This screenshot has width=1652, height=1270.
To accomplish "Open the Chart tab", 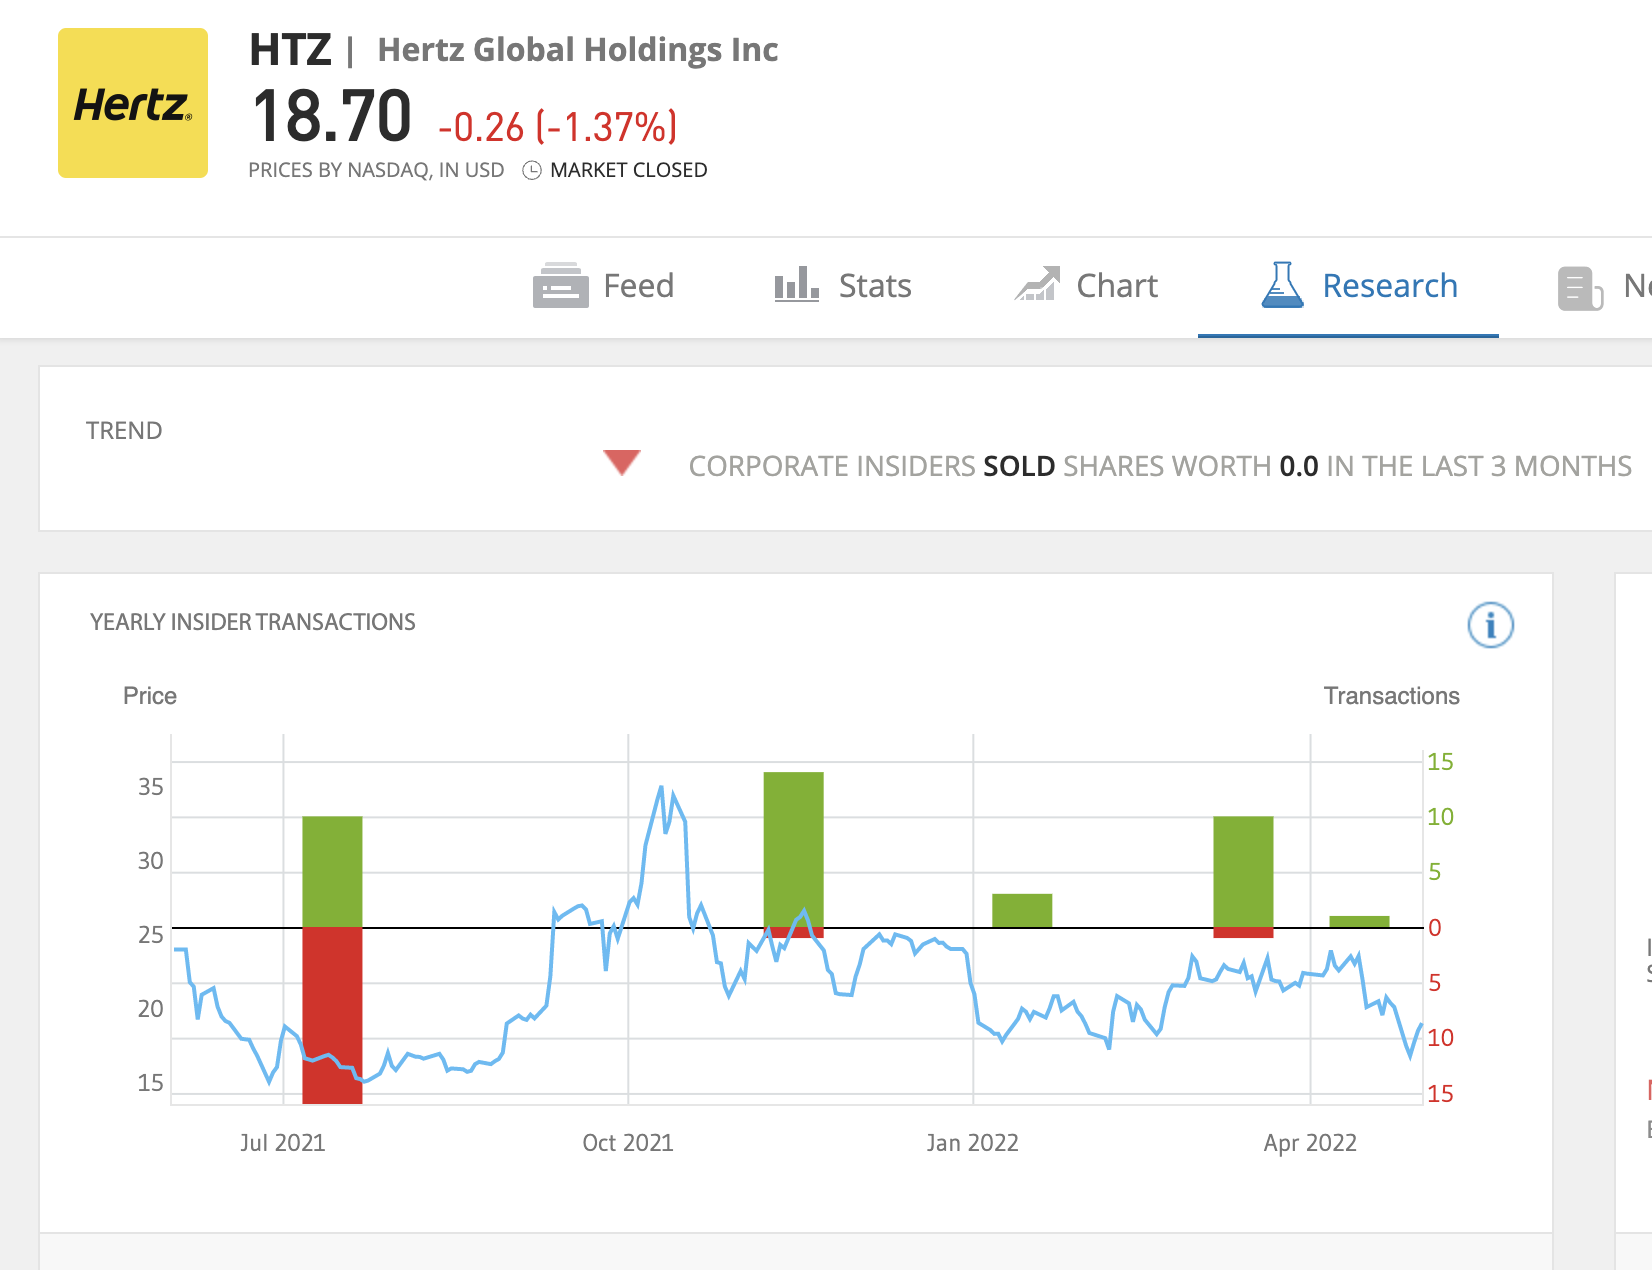I will pyautogui.click(x=1086, y=286).
